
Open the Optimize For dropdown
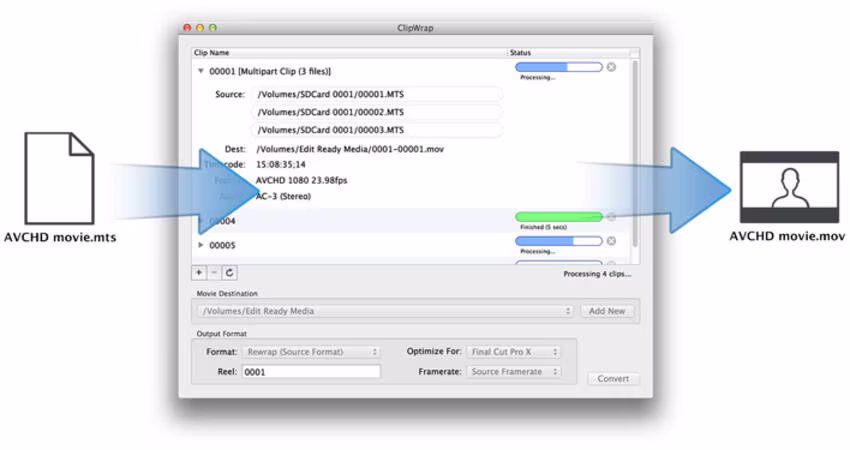513,352
